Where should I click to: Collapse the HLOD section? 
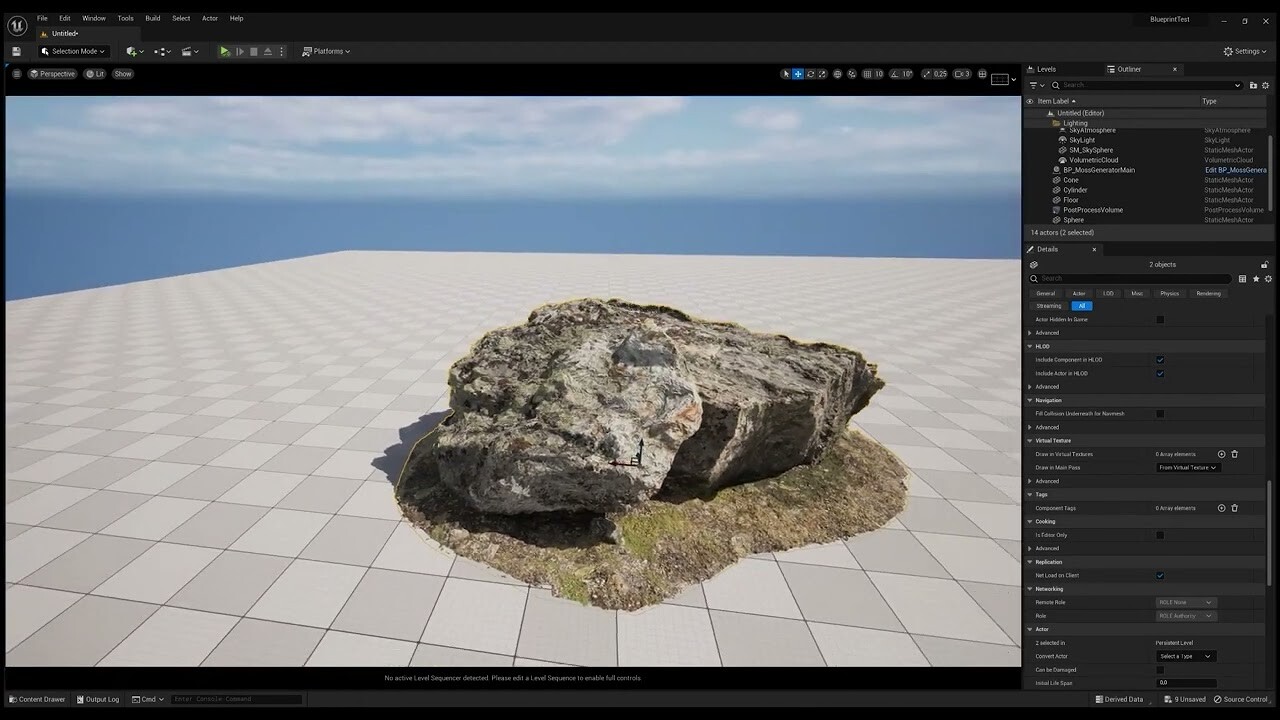1030,347
